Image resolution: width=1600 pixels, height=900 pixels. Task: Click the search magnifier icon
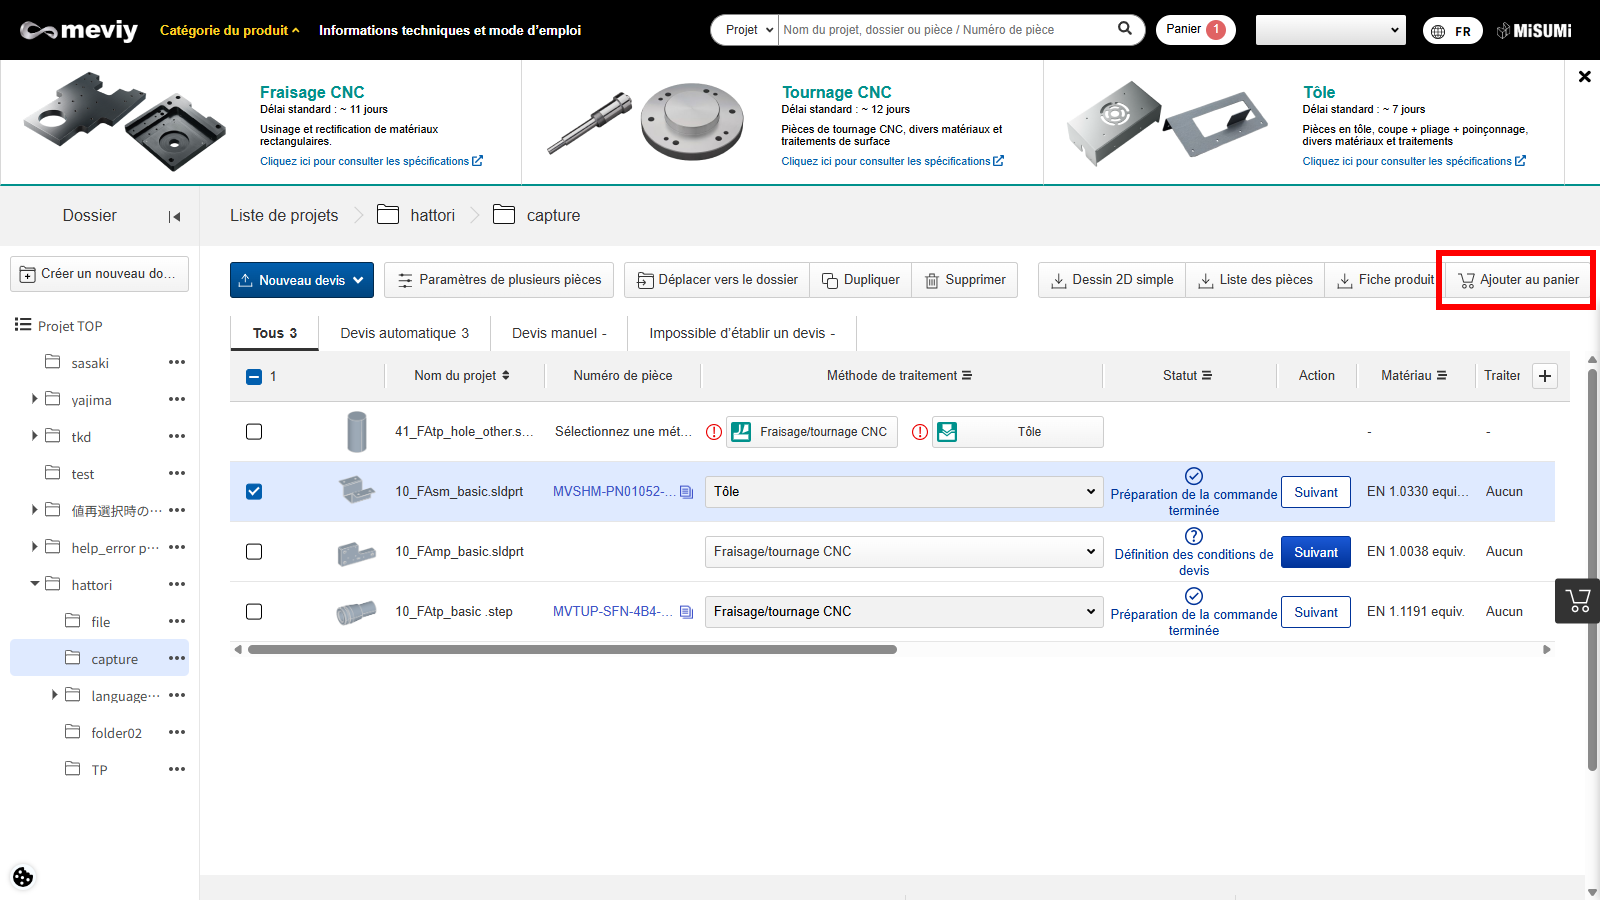1125,29
